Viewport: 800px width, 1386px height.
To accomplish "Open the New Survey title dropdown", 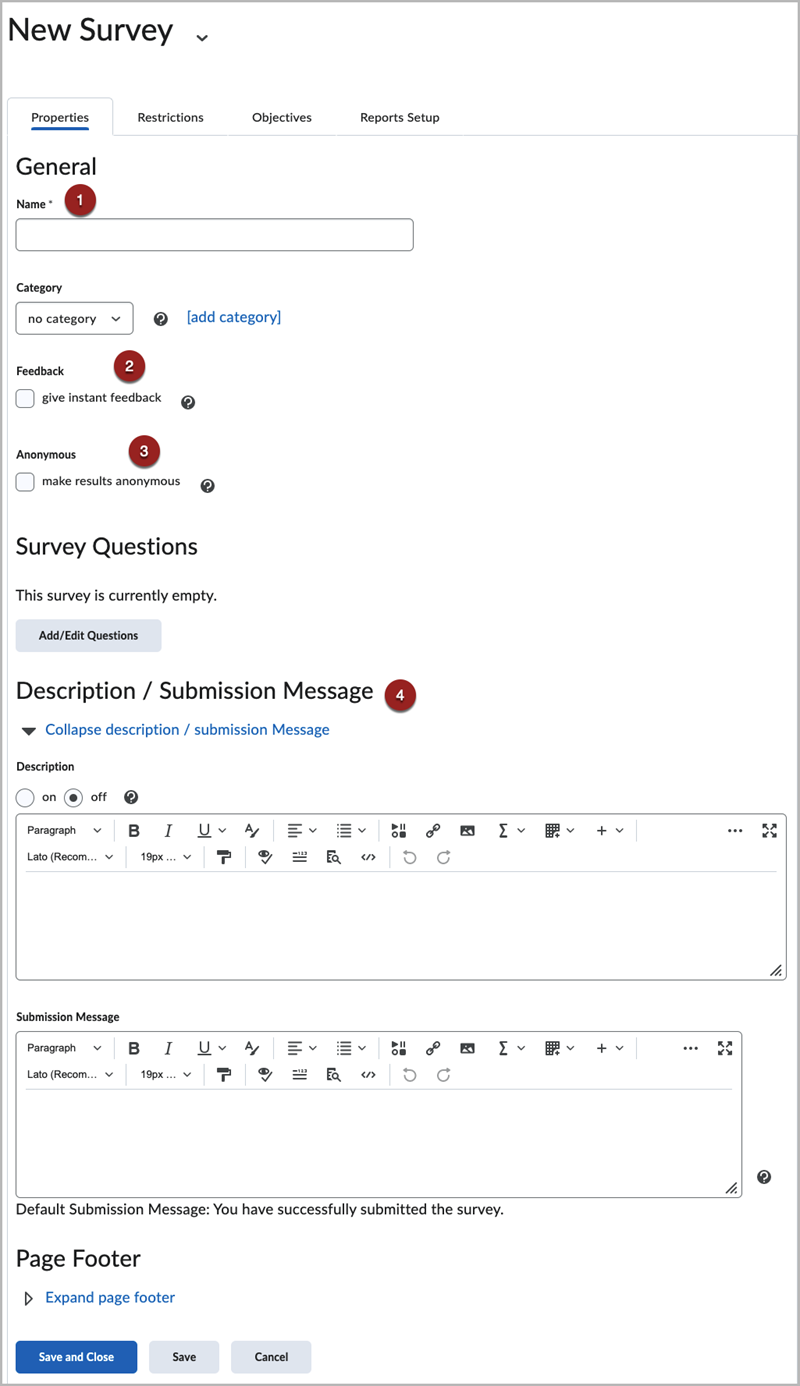I will [x=202, y=38].
